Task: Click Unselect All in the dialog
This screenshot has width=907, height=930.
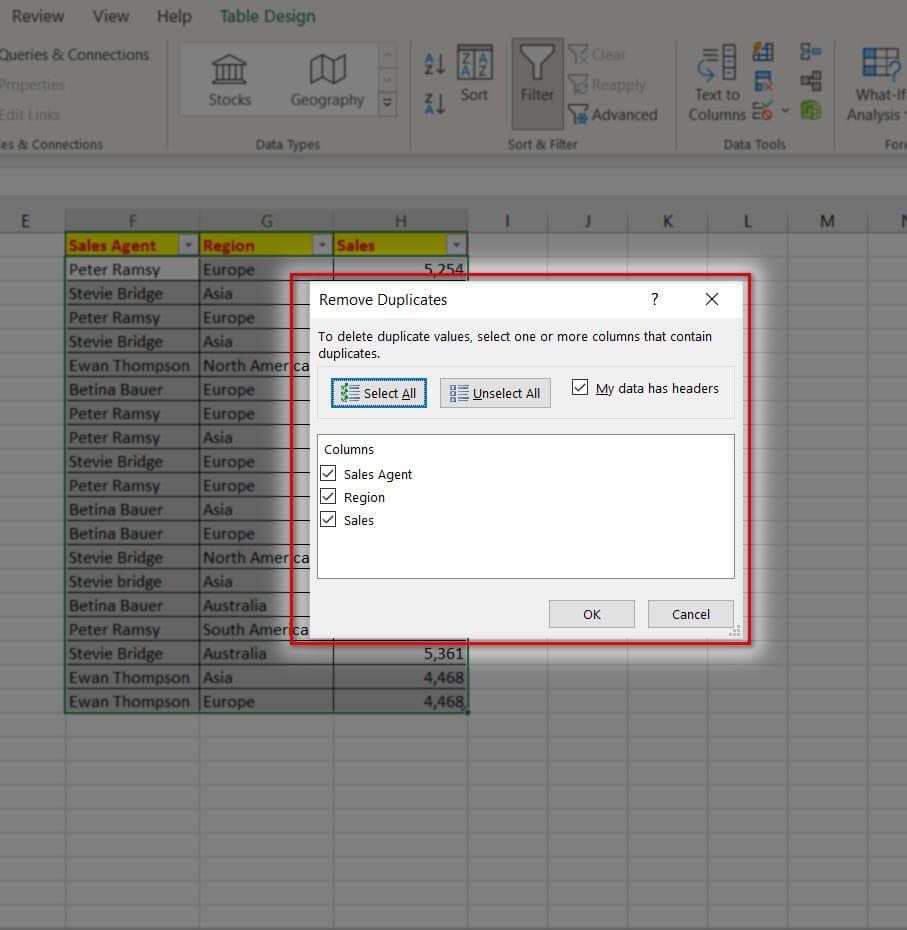Action: coord(494,393)
